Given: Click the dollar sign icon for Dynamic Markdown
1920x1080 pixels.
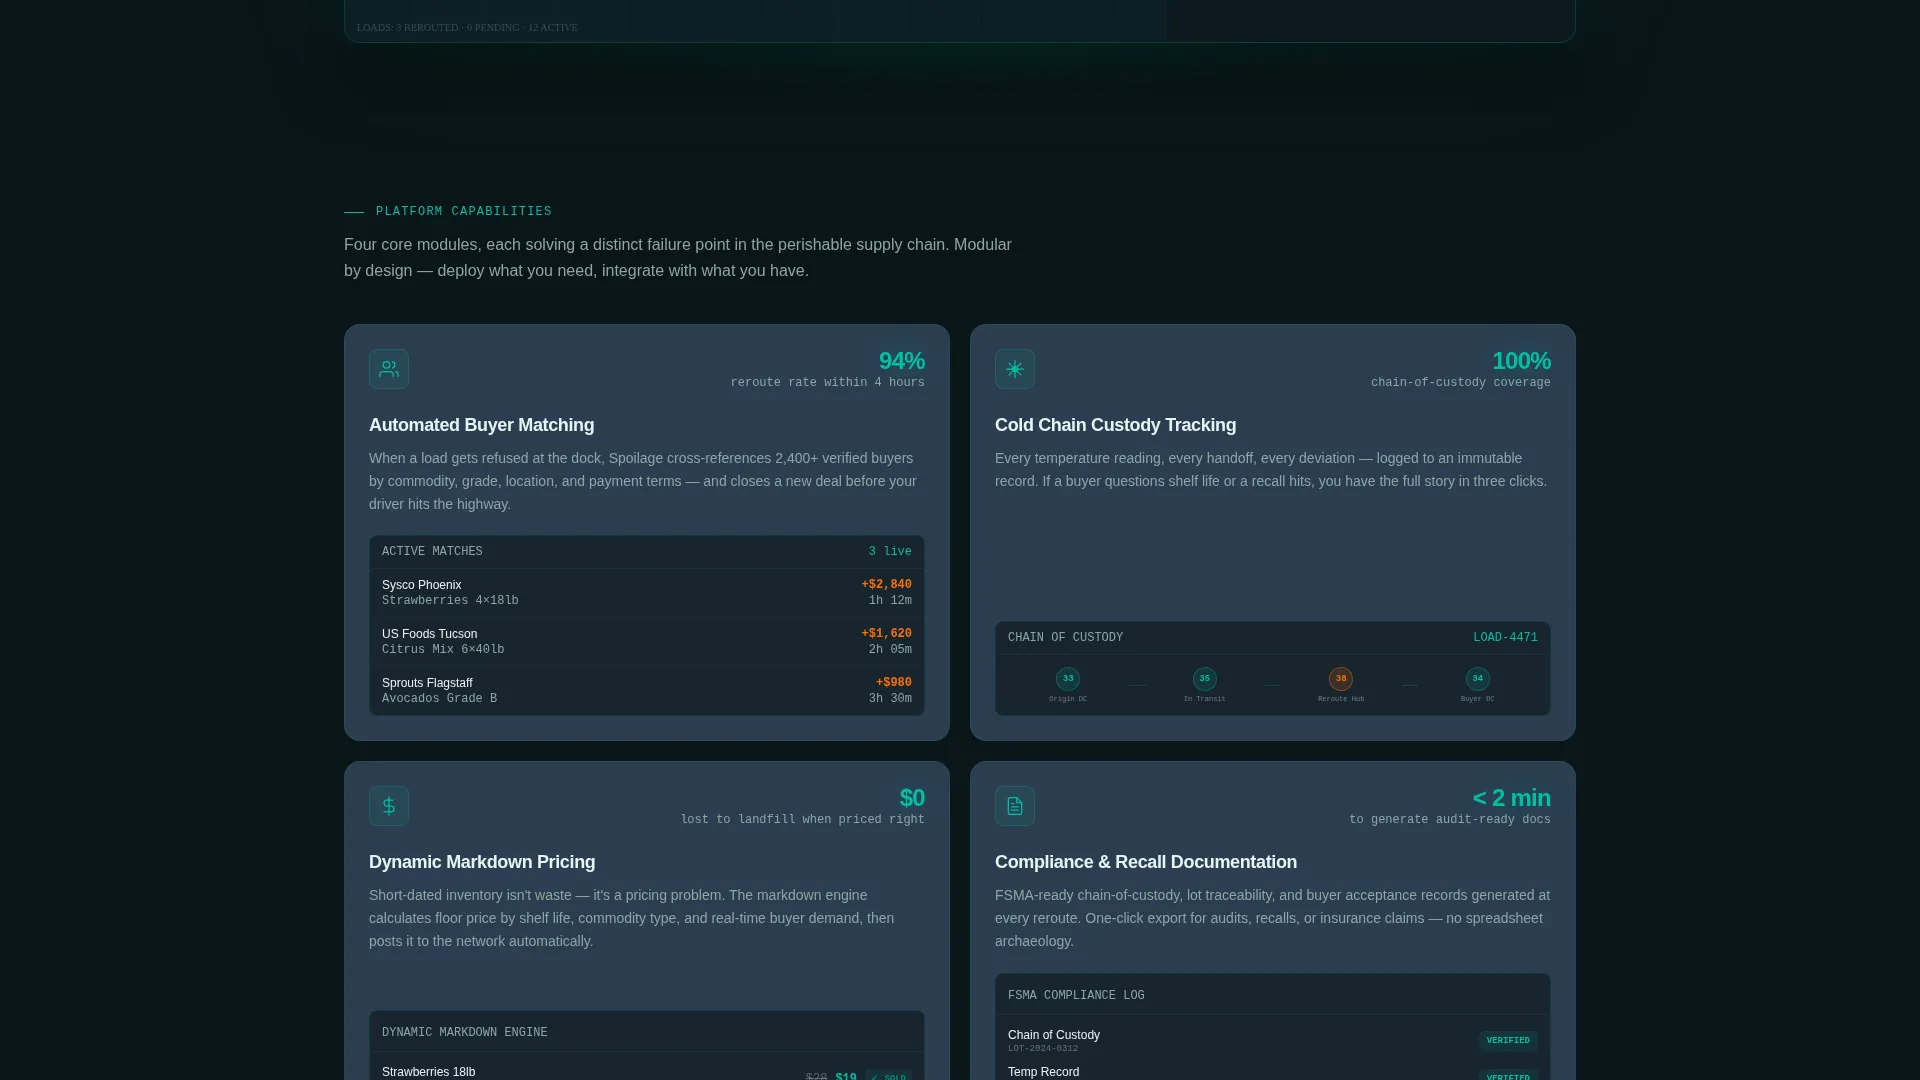Looking at the screenshot, I should click(389, 806).
